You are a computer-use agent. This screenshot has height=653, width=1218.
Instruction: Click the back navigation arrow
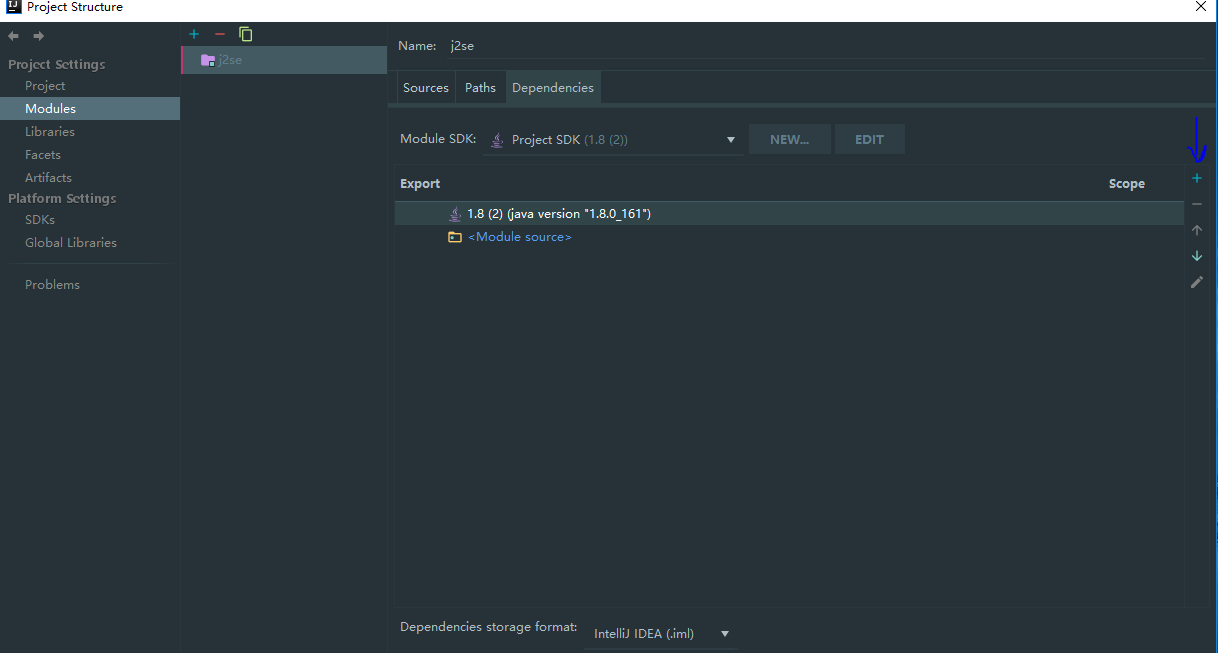point(14,36)
